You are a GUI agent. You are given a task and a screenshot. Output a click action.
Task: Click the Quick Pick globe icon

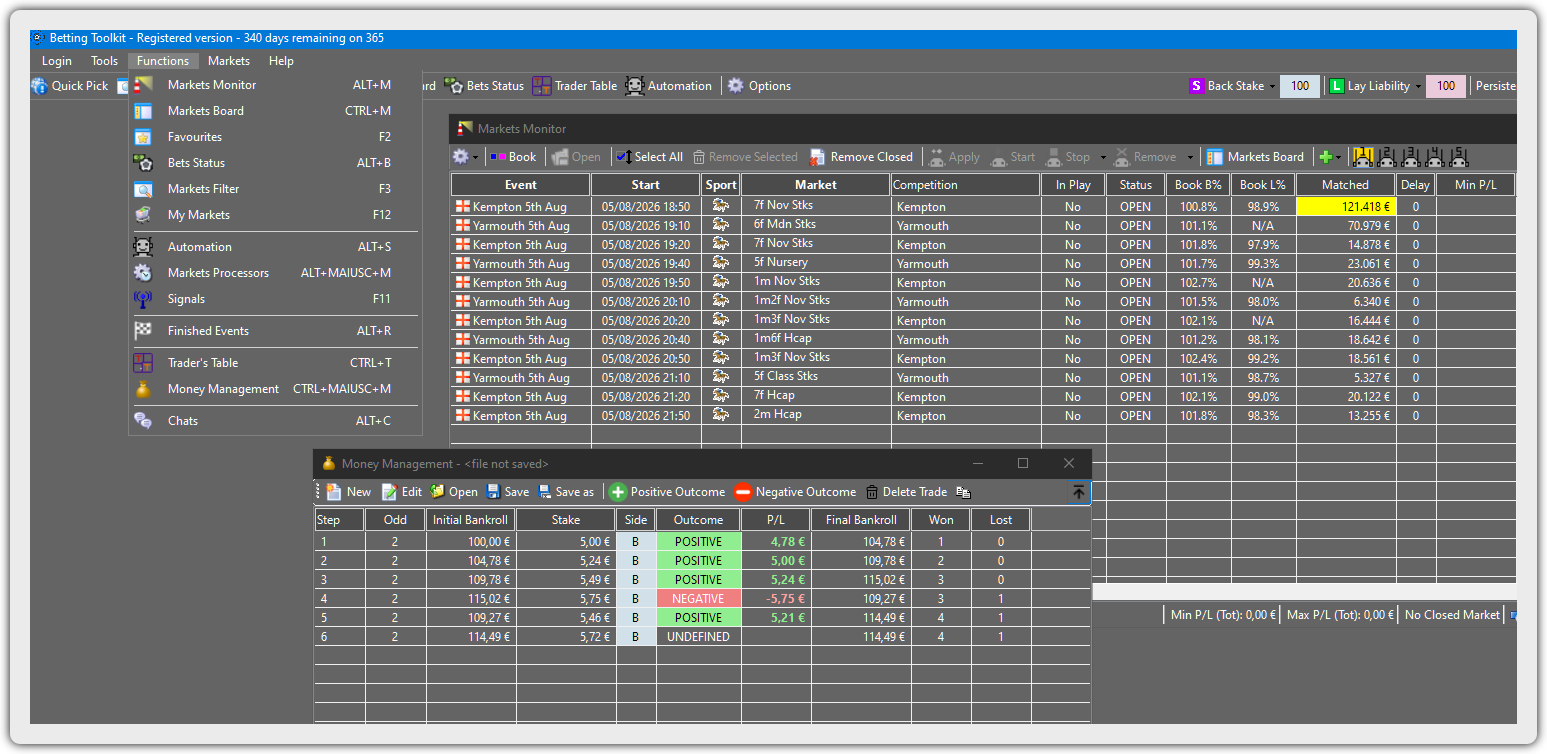pyautogui.click(x=40, y=86)
